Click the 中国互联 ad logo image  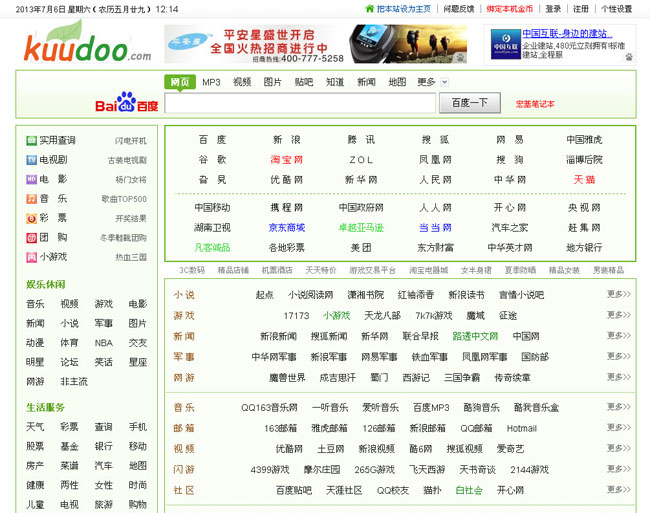pyautogui.click(x=505, y=44)
